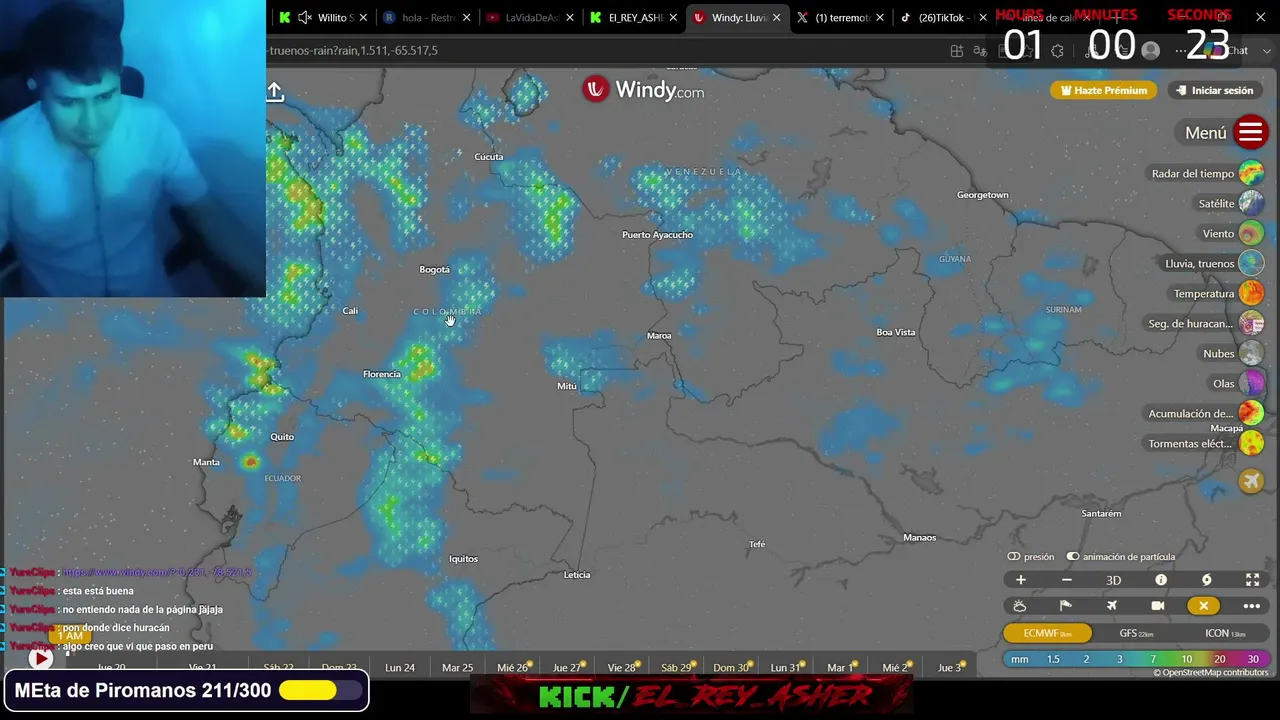Click the mm rain color legend scale
This screenshot has height=720, width=1280.
coord(1136,659)
